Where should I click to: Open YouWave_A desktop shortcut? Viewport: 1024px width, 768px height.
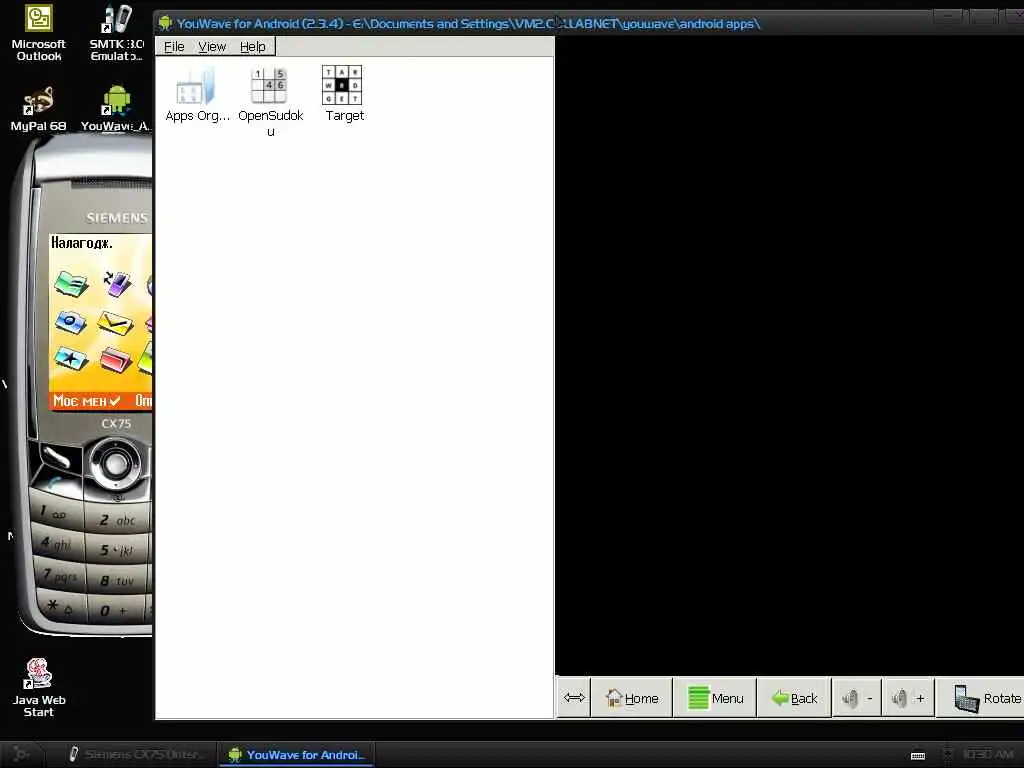(116, 109)
